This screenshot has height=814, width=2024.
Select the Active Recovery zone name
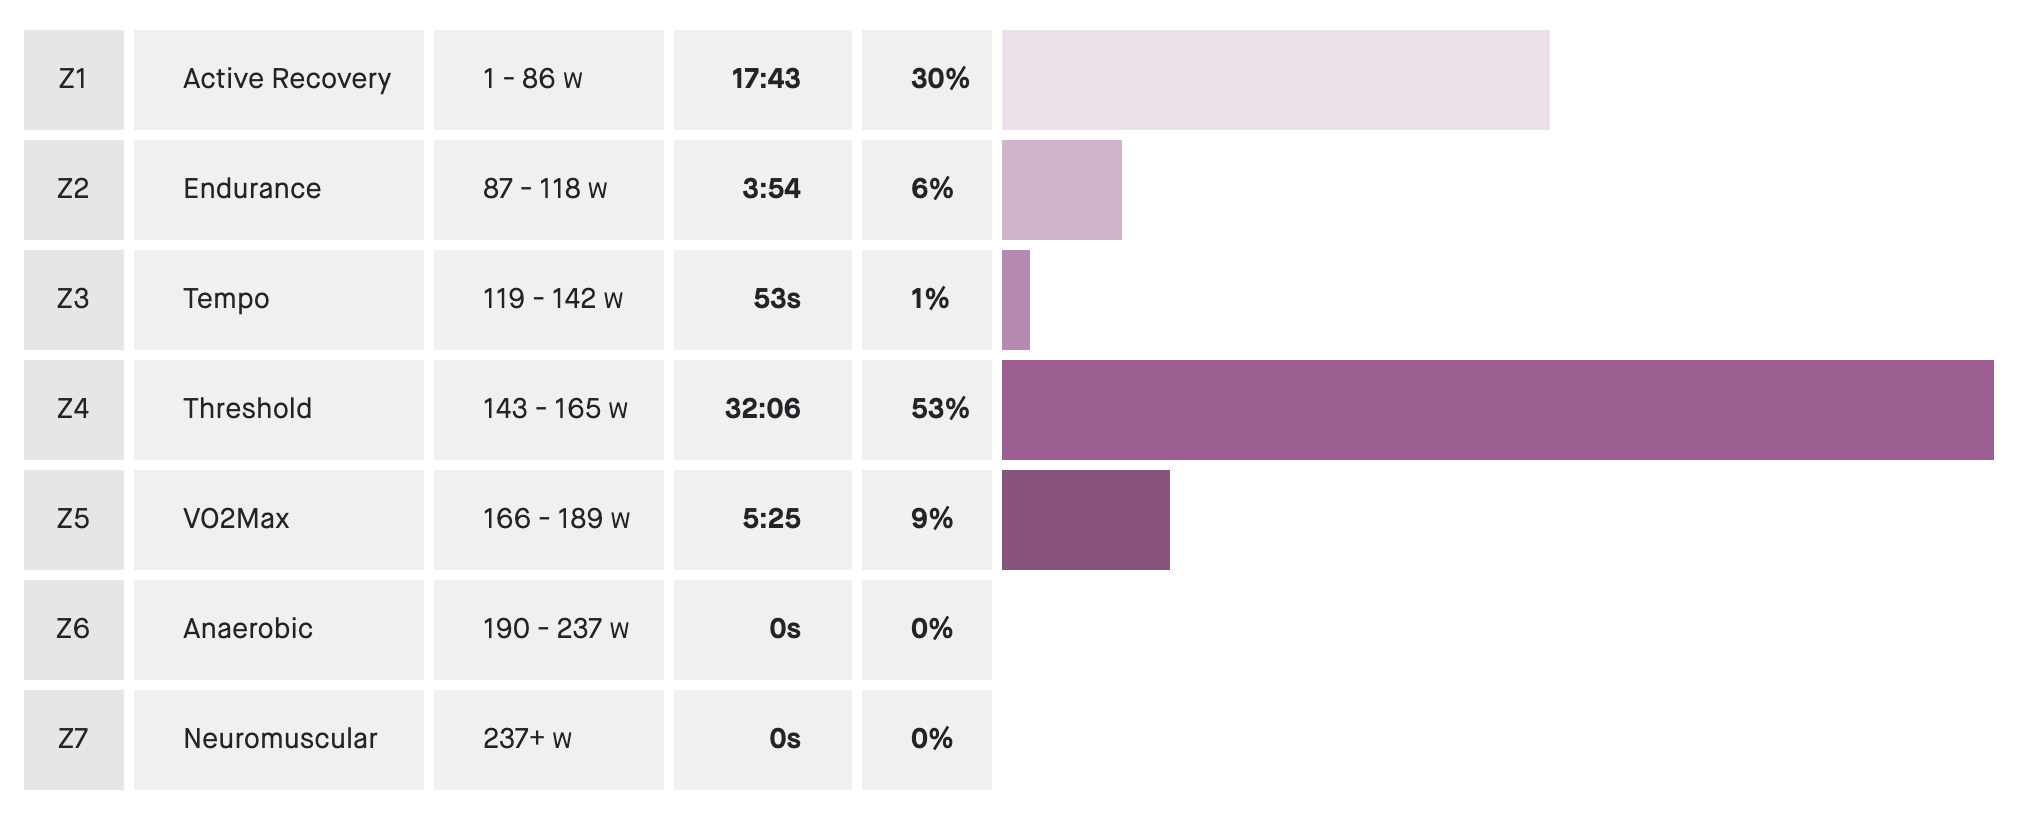[x=286, y=79]
